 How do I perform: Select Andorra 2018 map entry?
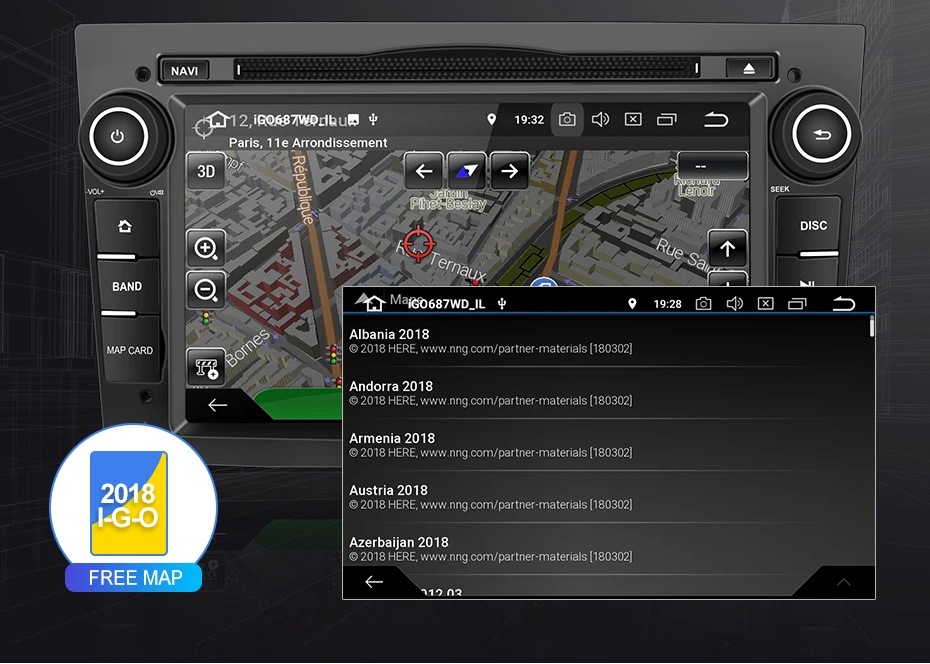pyautogui.click(x=606, y=393)
